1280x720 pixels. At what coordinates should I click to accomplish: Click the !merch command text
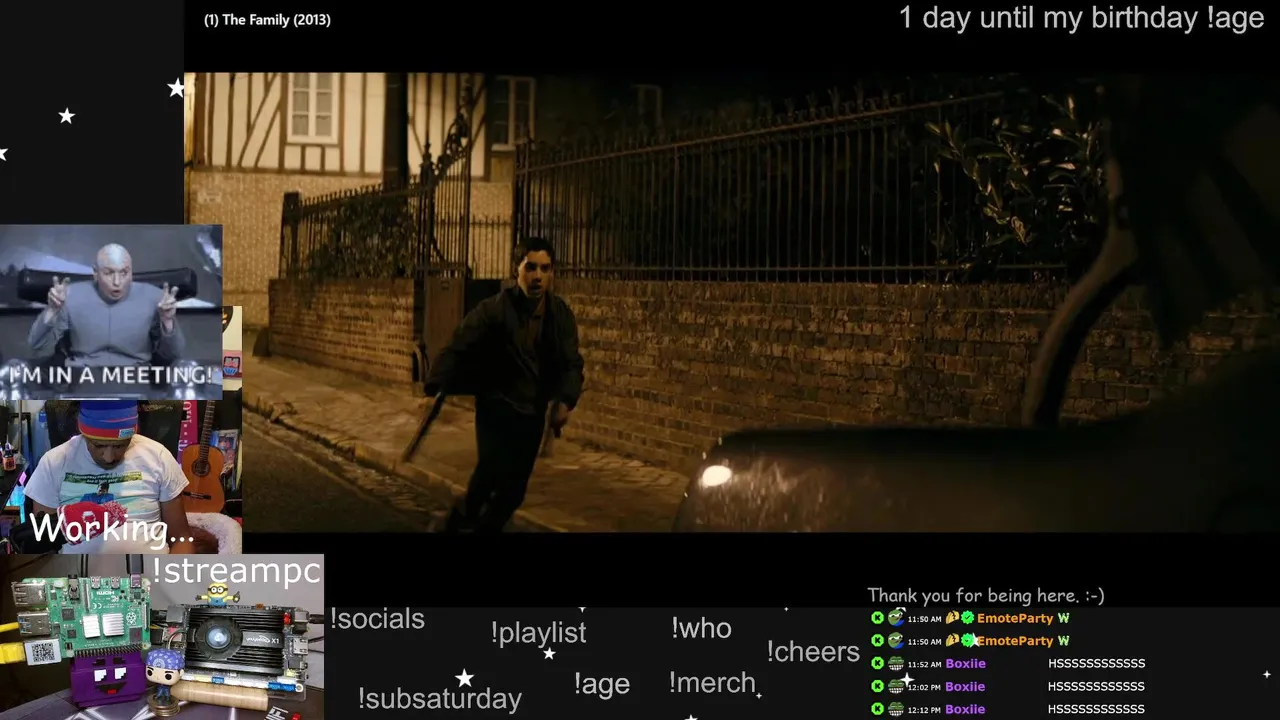pos(712,682)
